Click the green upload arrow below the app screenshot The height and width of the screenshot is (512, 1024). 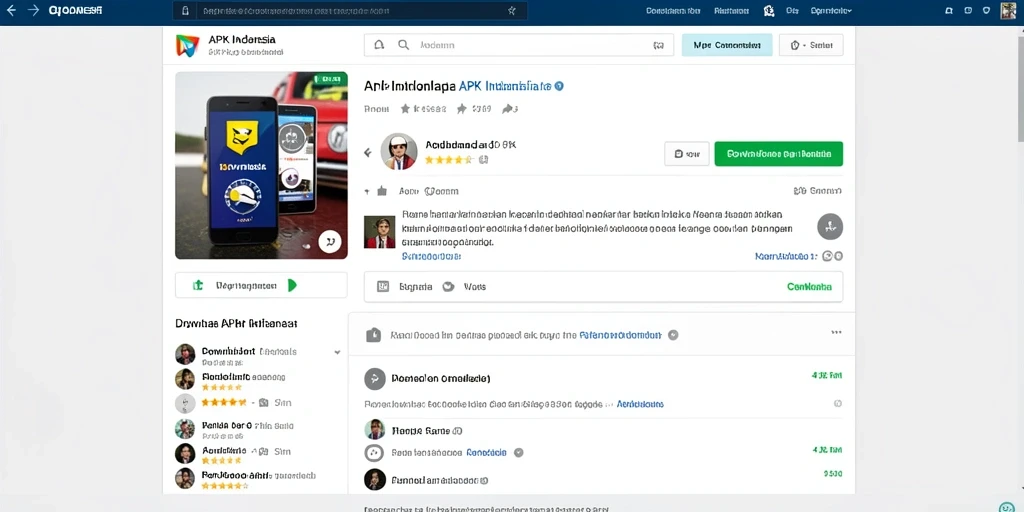click(x=198, y=285)
